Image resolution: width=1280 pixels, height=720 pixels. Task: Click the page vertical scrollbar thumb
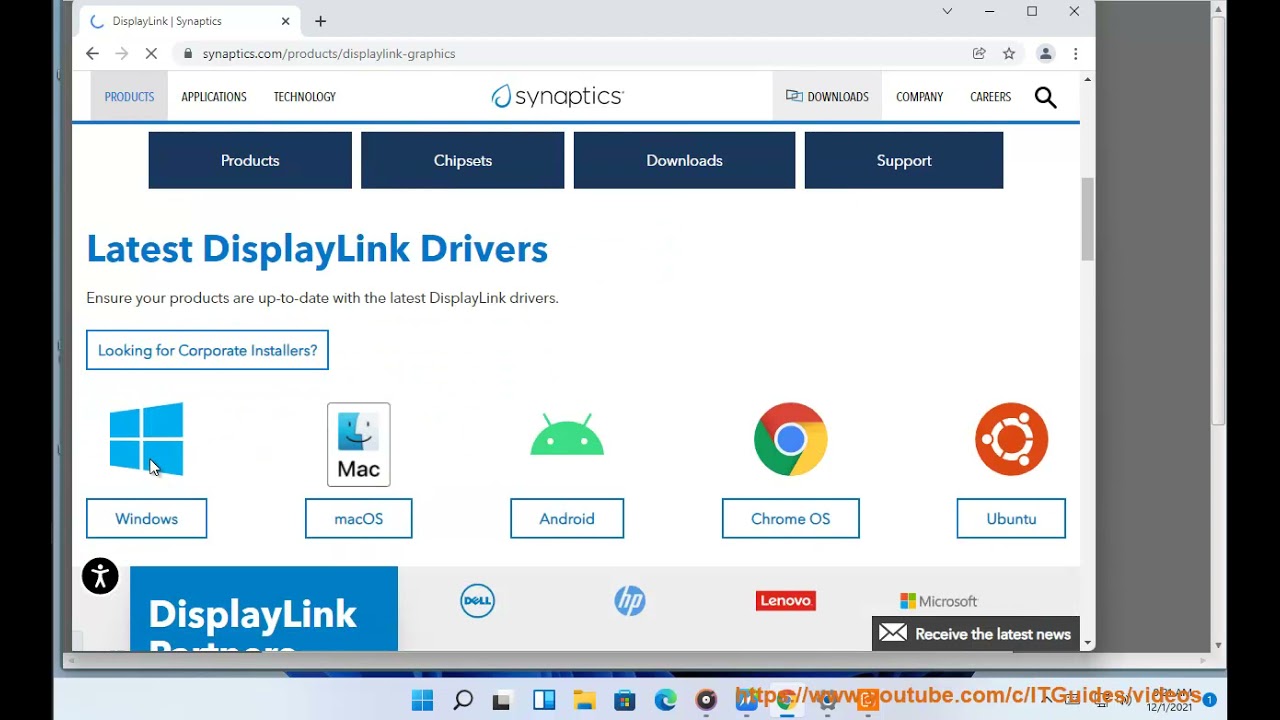tap(1087, 218)
